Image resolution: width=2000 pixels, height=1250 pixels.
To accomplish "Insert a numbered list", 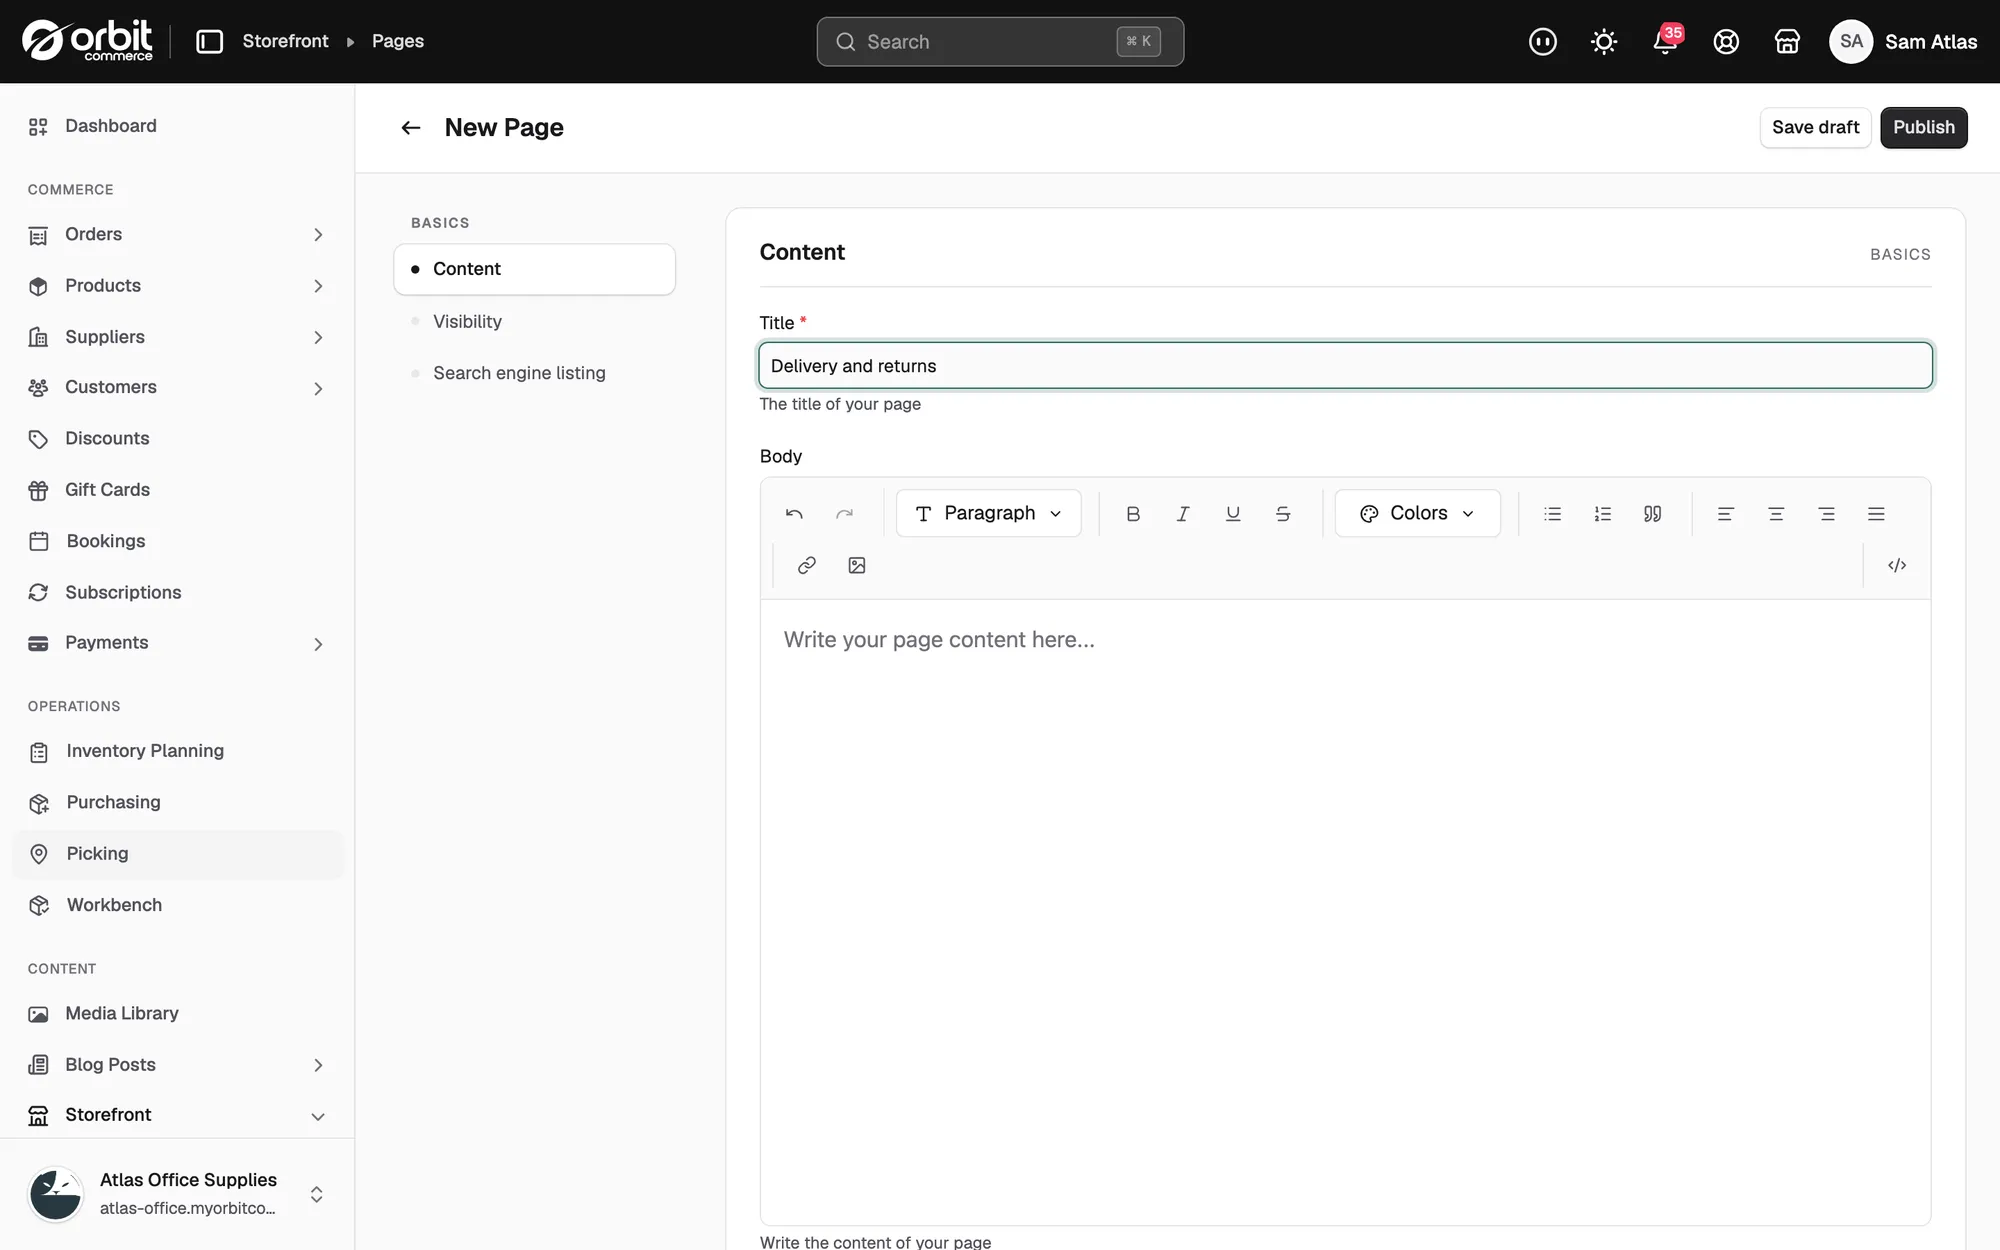I will (x=1602, y=513).
